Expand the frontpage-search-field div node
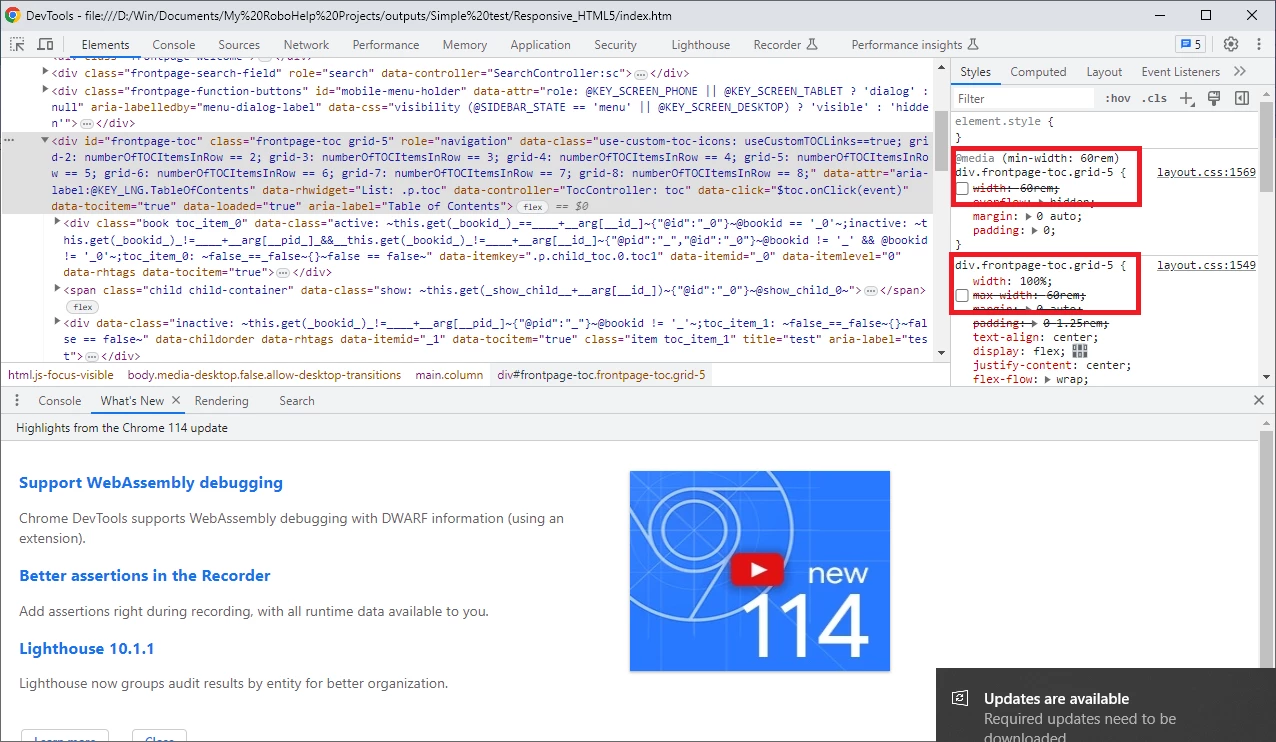Image resolution: width=1276 pixels, height=742 pixels. (x=45, y=73)
